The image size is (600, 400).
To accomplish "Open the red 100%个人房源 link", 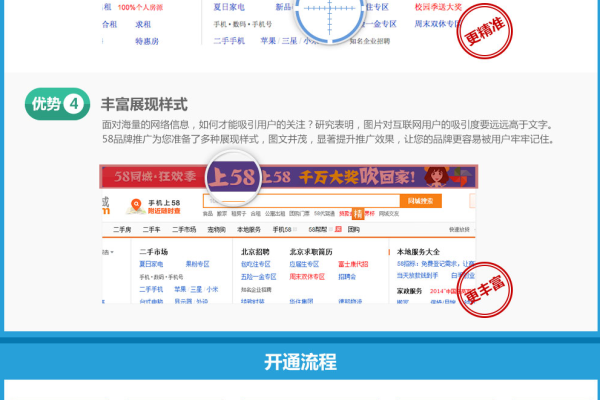I will point(140,8).
